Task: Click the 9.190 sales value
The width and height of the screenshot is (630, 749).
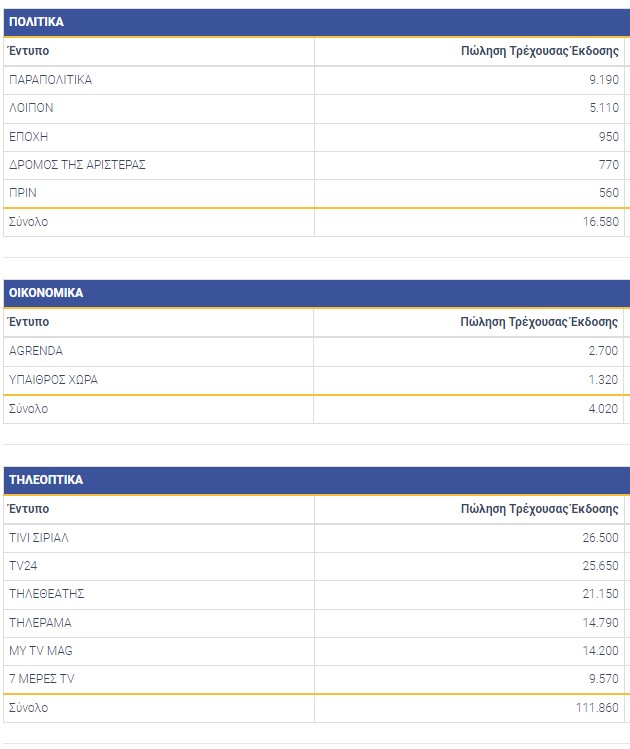Action: pos(603,80)
